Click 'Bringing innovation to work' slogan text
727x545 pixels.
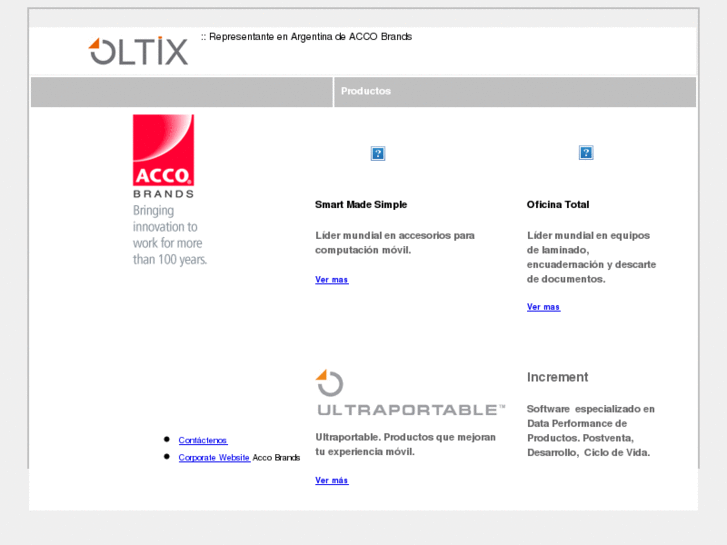(170, 235)
